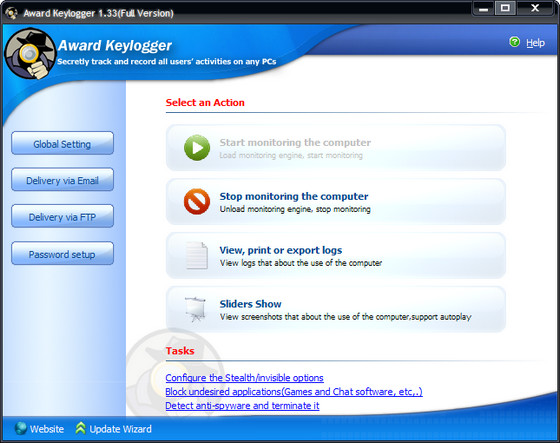Open the Help link text

click(x=535, y=43)
